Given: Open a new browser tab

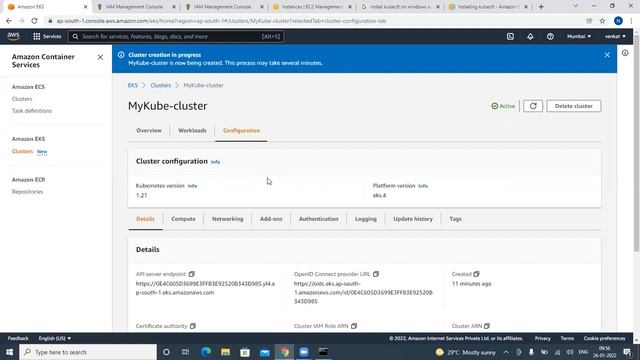Looking at the screenshot, I should tap(541, 7).
